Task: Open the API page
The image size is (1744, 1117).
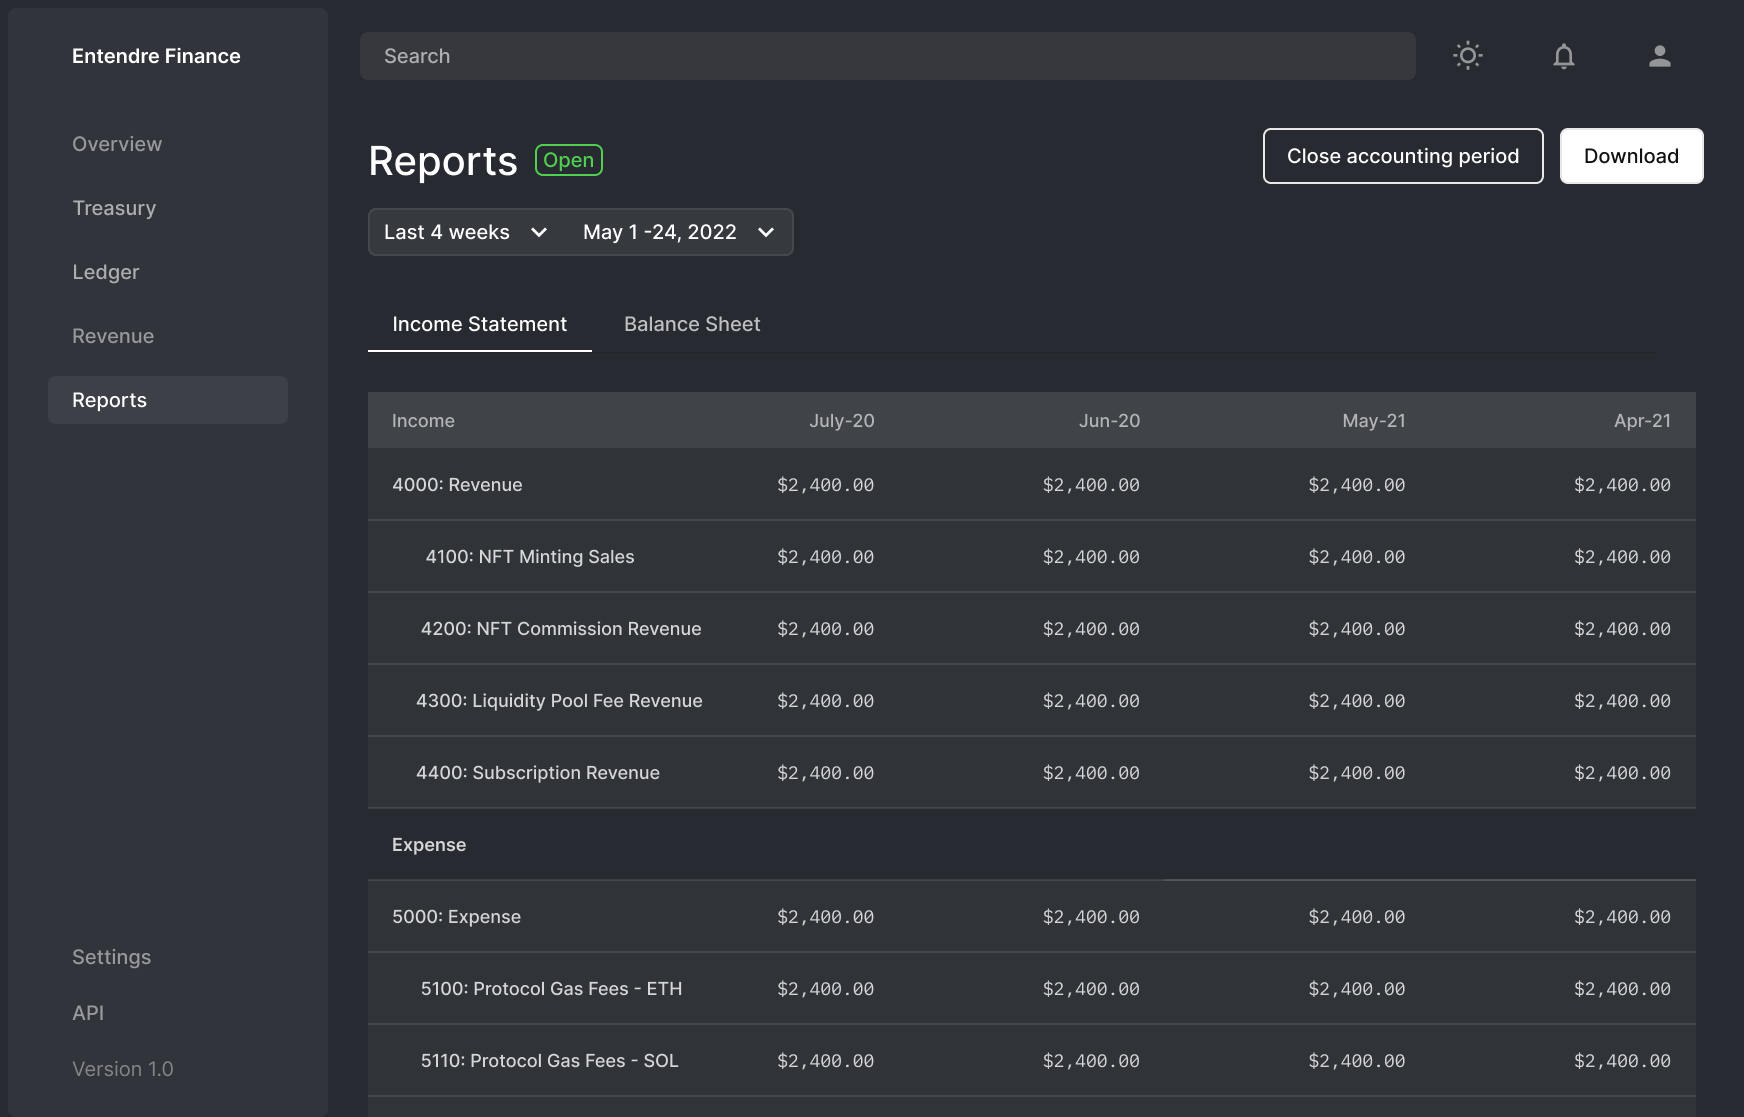Action: click(88, 1013)
